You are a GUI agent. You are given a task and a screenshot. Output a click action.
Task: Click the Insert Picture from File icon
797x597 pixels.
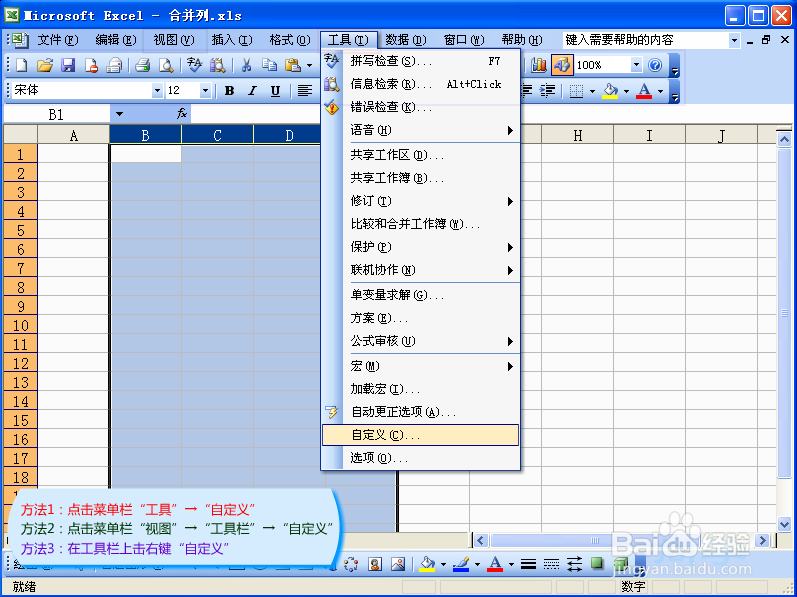(x=398, y=563)
